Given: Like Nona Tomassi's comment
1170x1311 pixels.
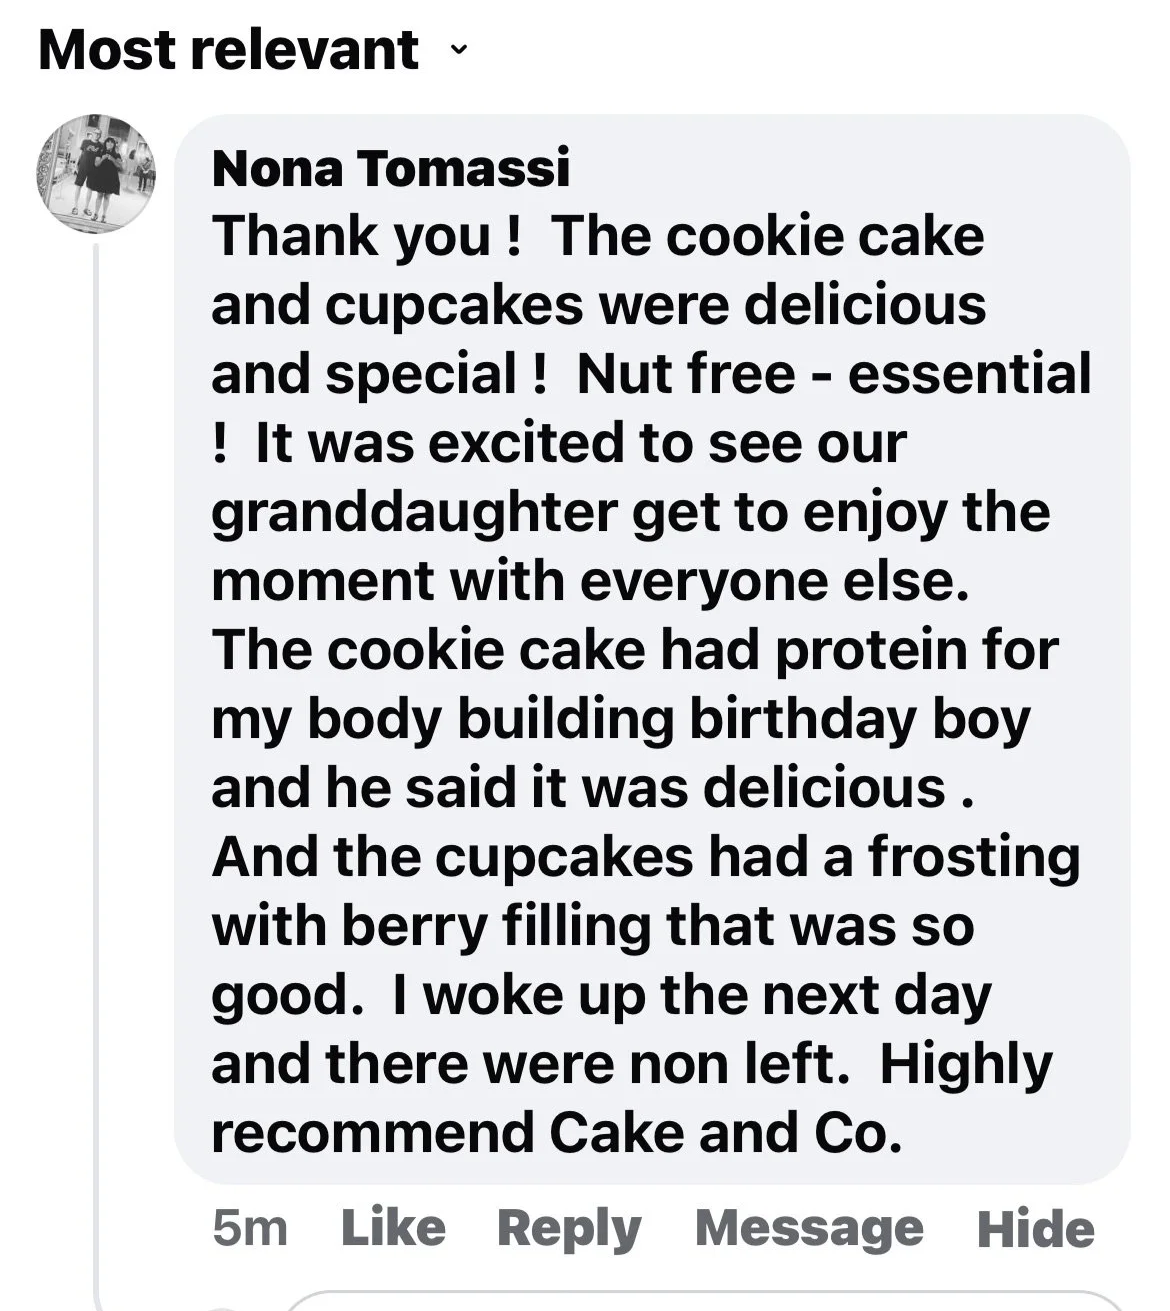Looking at the screenshot, I should (x=393, y=1227).
